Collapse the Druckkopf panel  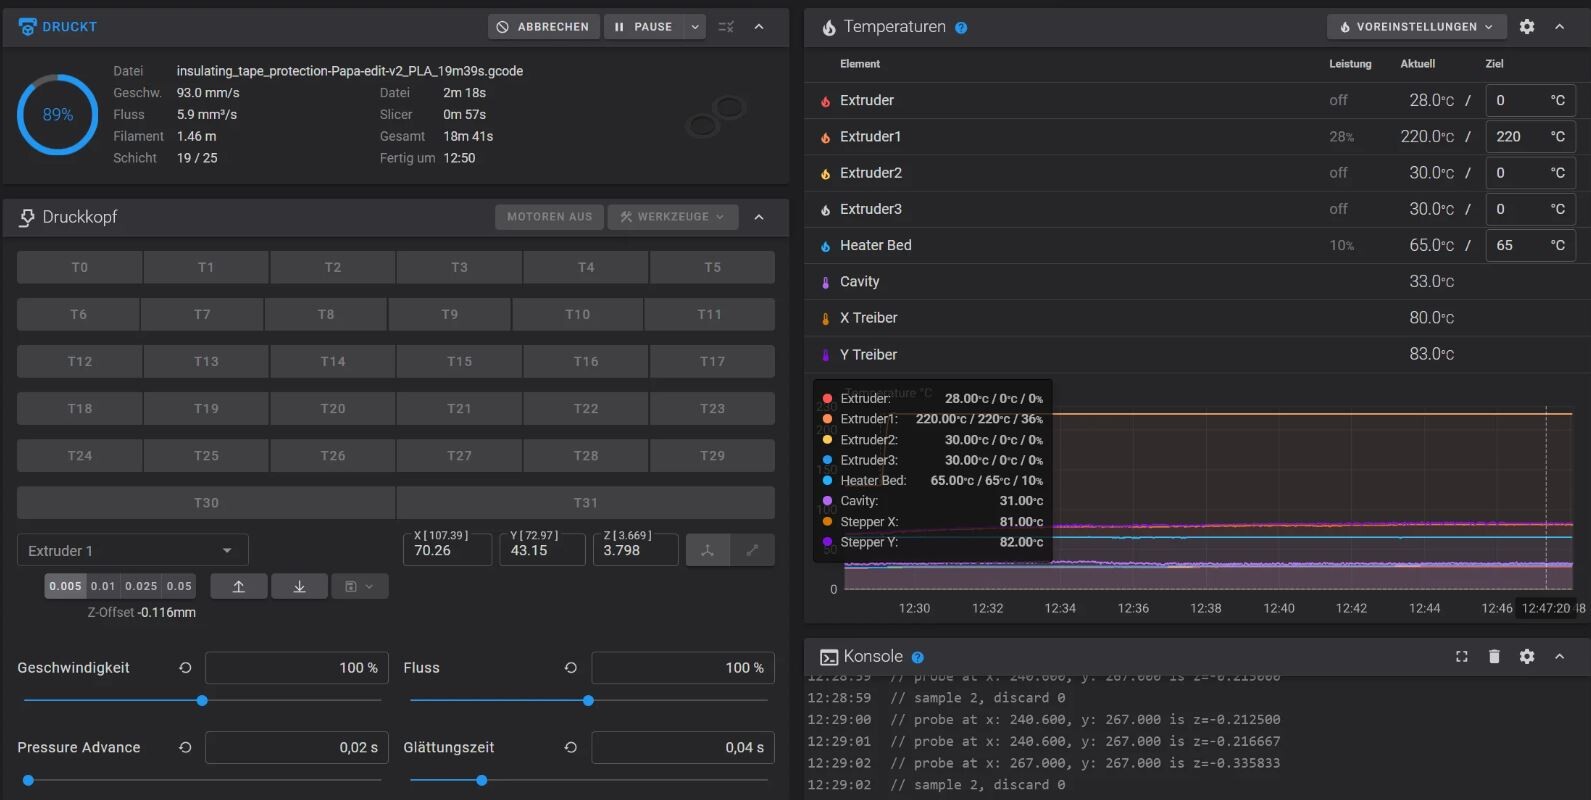(x=759, y=217)
